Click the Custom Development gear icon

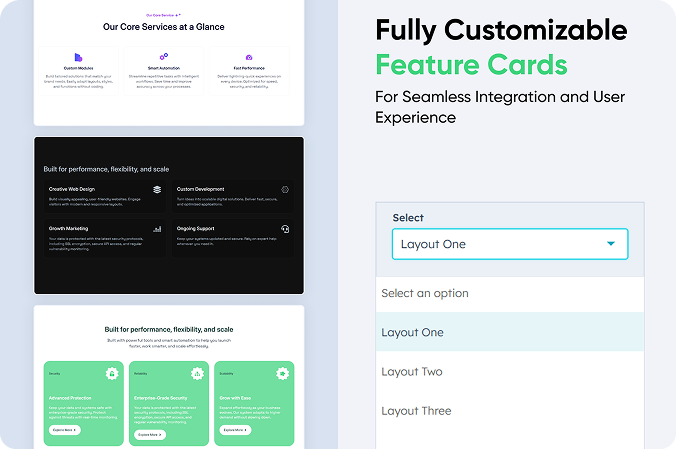(285, 189)
